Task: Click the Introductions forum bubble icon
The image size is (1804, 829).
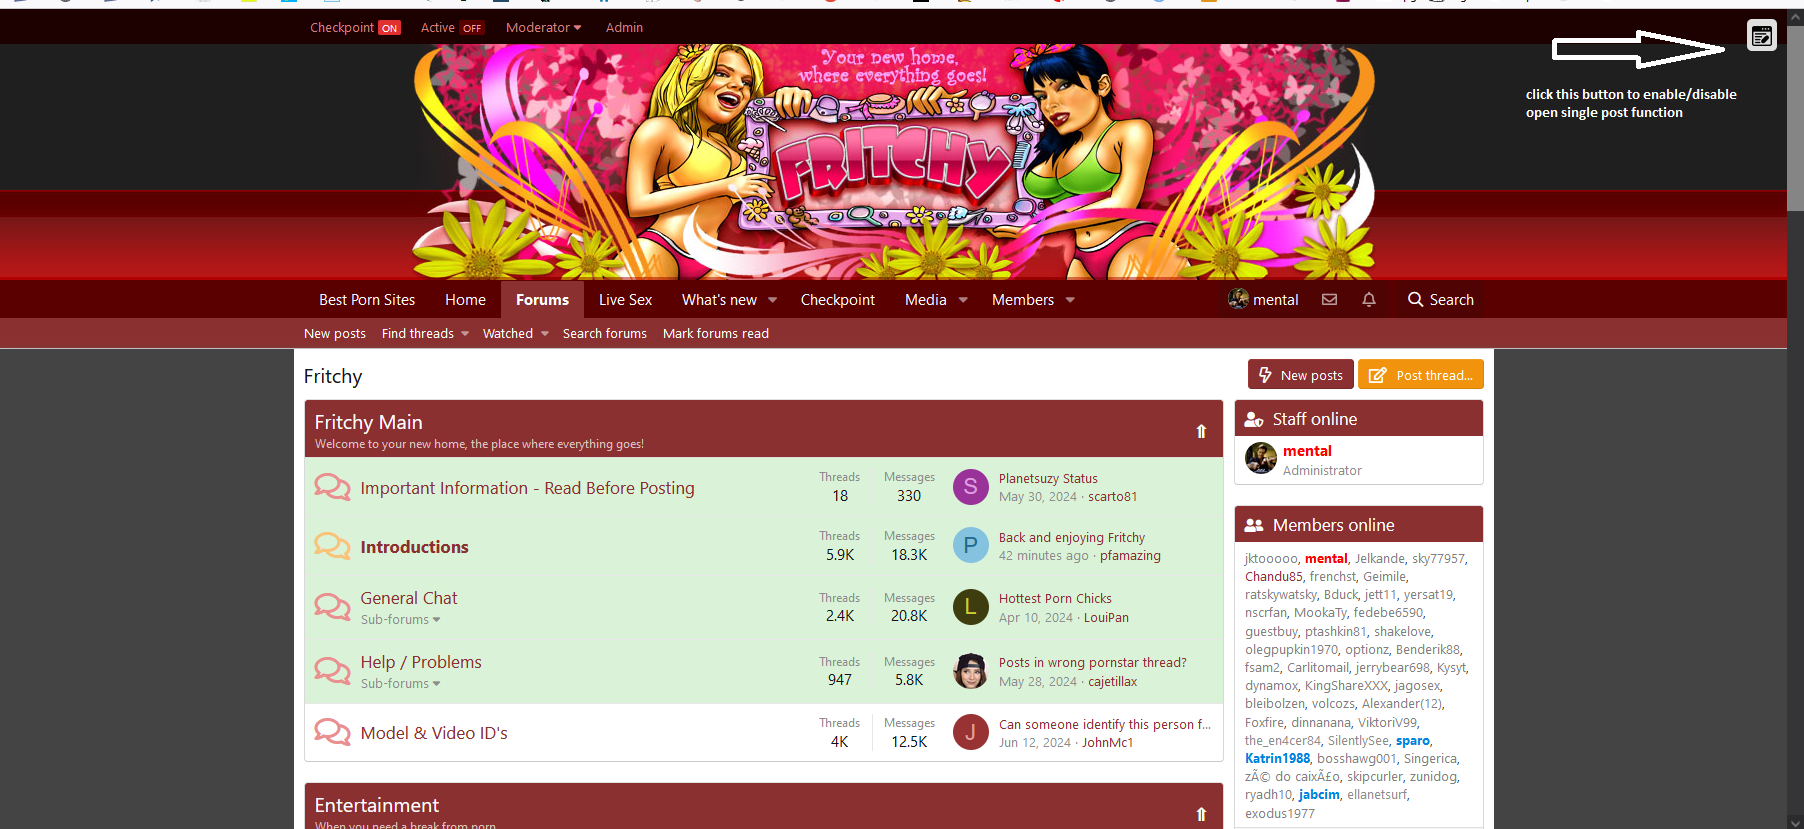Action: click(332, 546)
